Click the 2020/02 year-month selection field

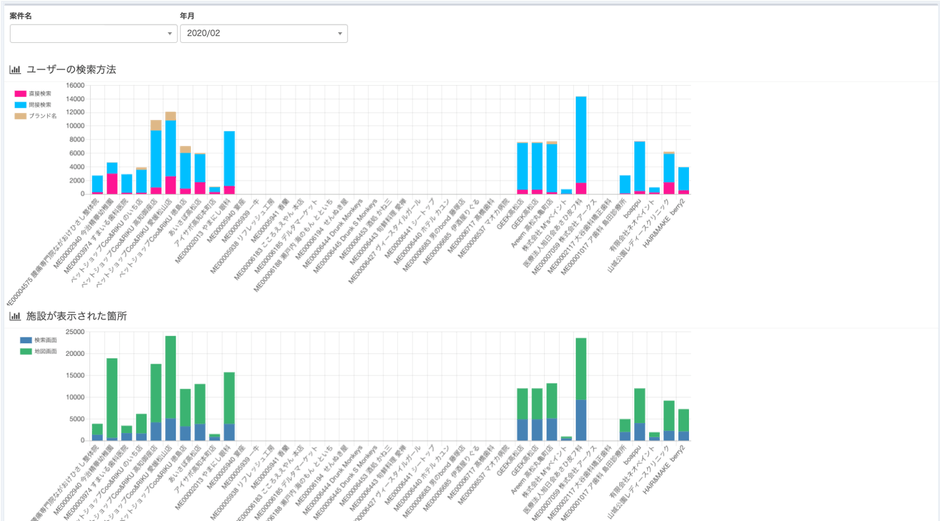pyautogui.click(x=255, y=34)
